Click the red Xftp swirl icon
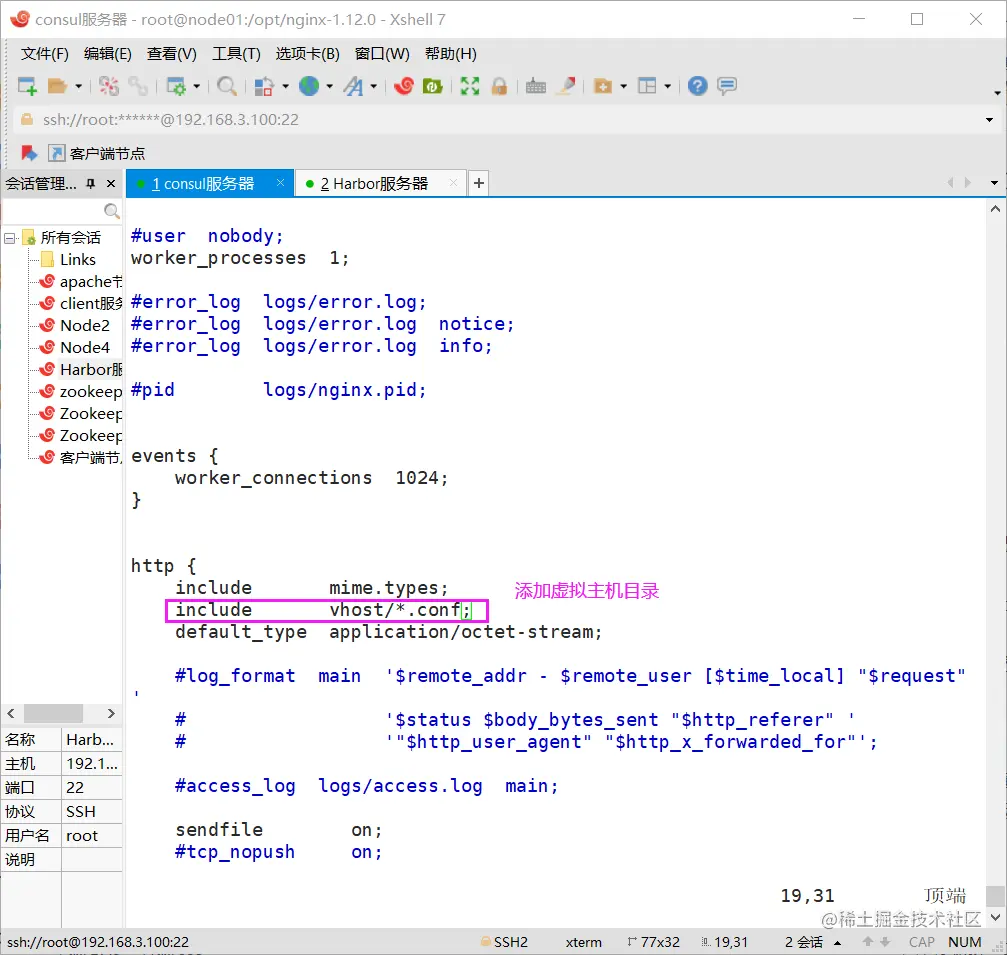1007x955 pixels. (x=404, y=87)
